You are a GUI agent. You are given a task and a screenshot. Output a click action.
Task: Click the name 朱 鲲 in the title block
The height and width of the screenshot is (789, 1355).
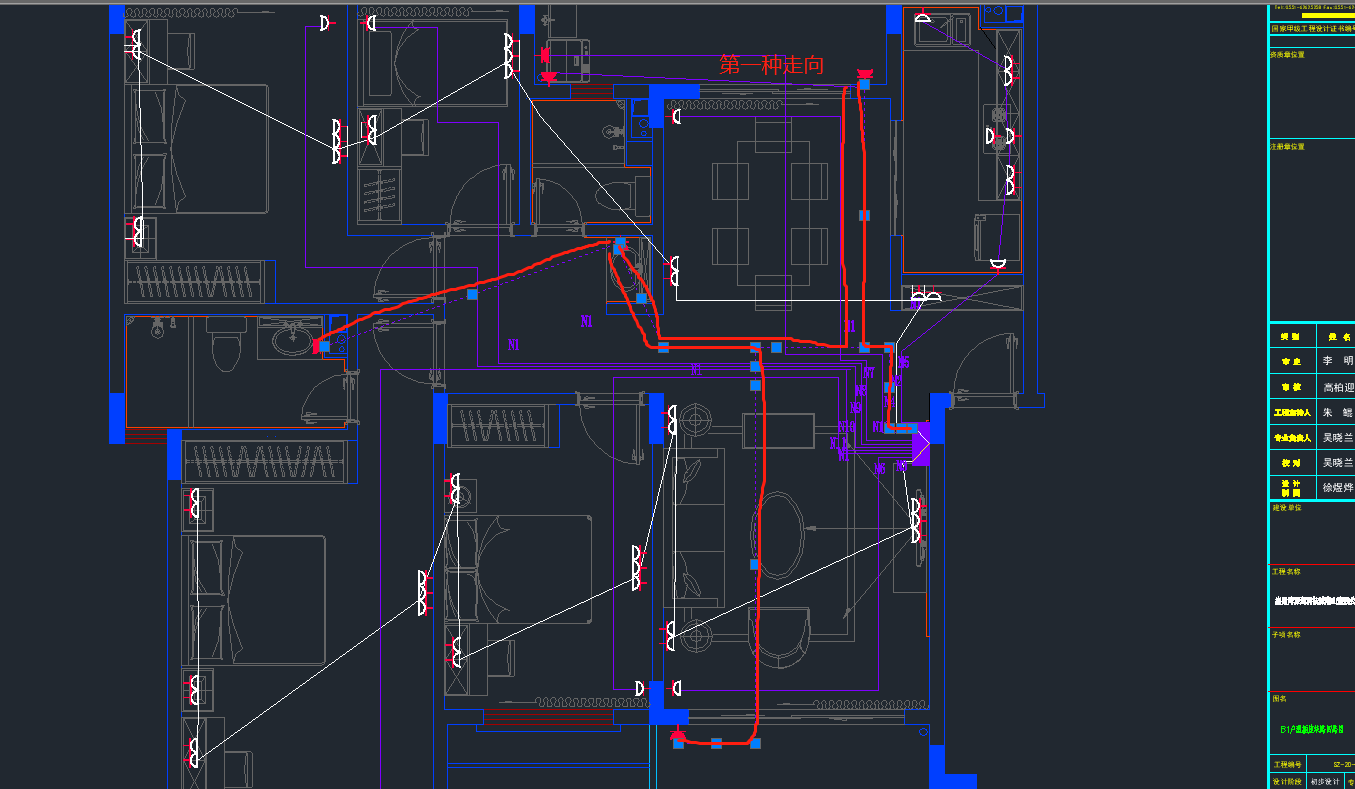pos(1338,412)
